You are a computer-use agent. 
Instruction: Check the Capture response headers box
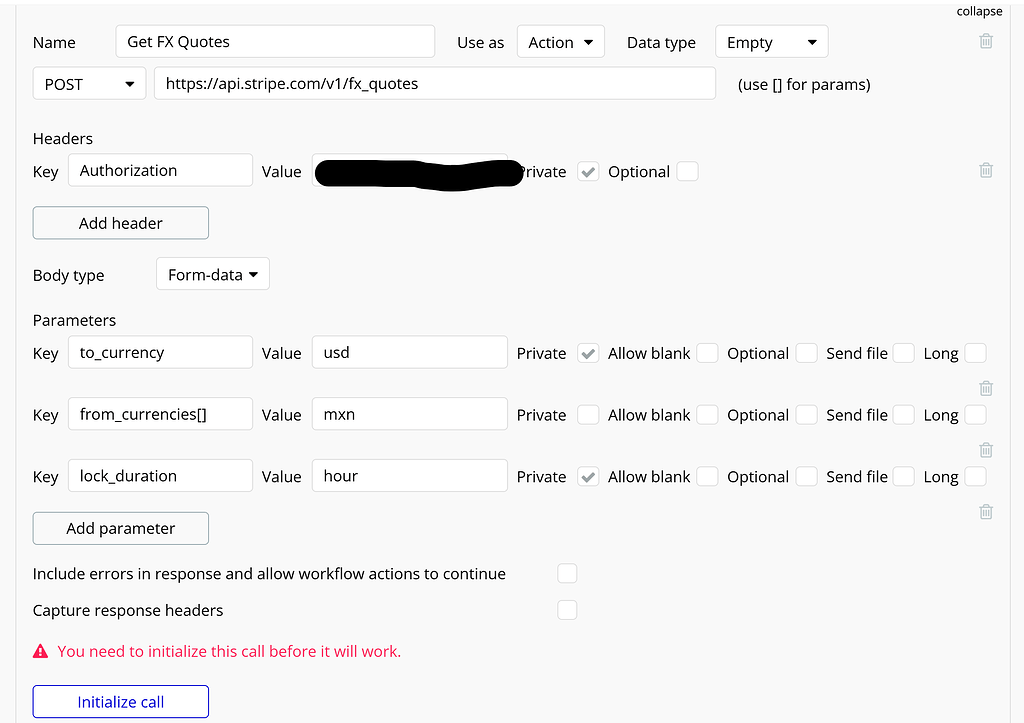click(x=567, y=609)
